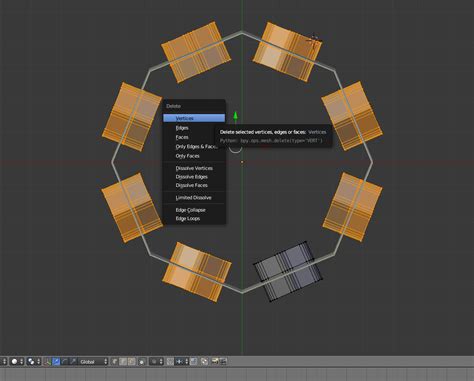This screenshot has height=381, width=474.
Task: Render OpenGL animation clapper icon
Action: [x=223, y=362]
